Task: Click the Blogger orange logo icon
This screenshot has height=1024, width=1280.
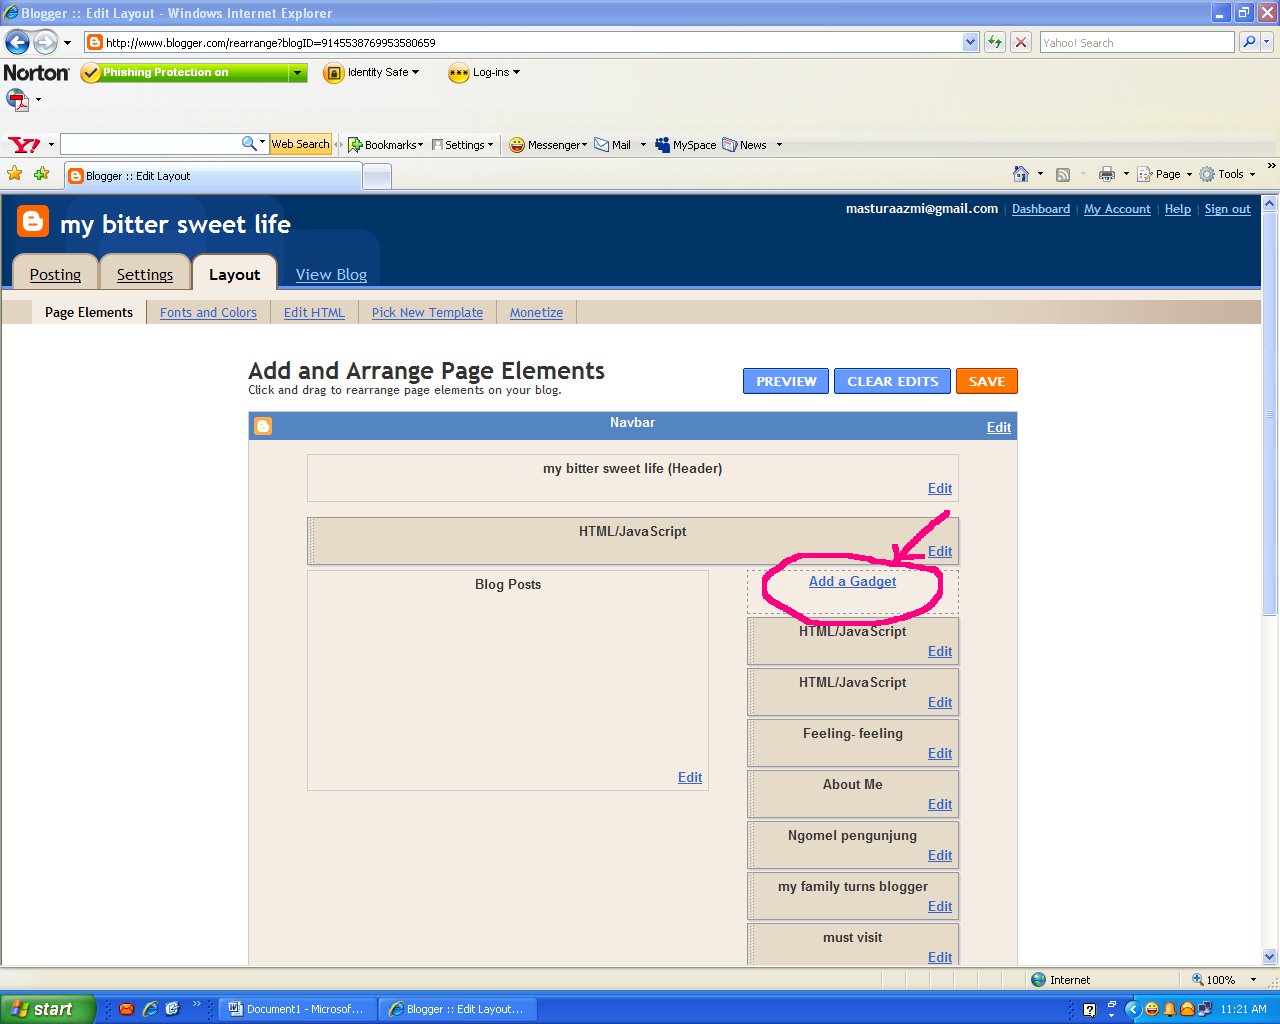Action: click(x=33, y=221)
